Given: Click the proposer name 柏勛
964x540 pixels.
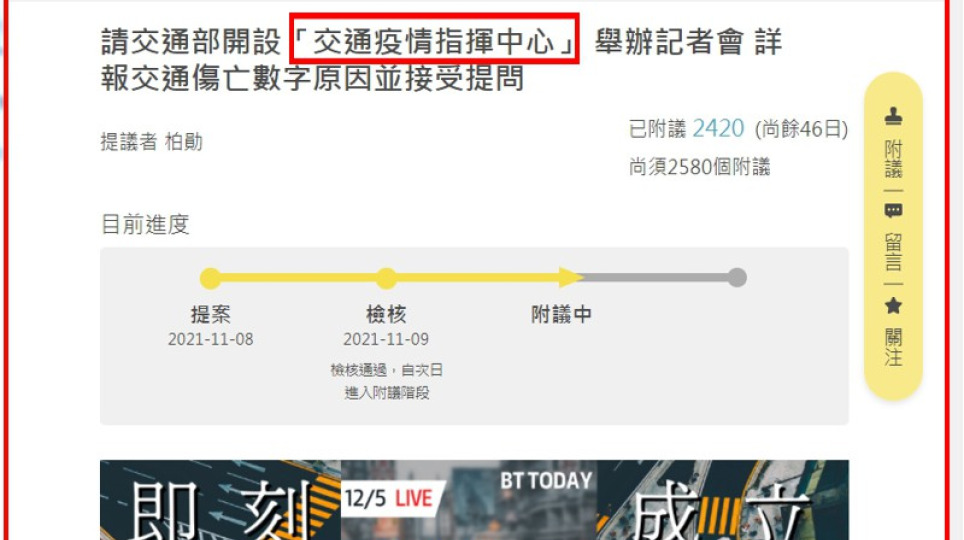Looking at the screenshot, I should 184,142.
